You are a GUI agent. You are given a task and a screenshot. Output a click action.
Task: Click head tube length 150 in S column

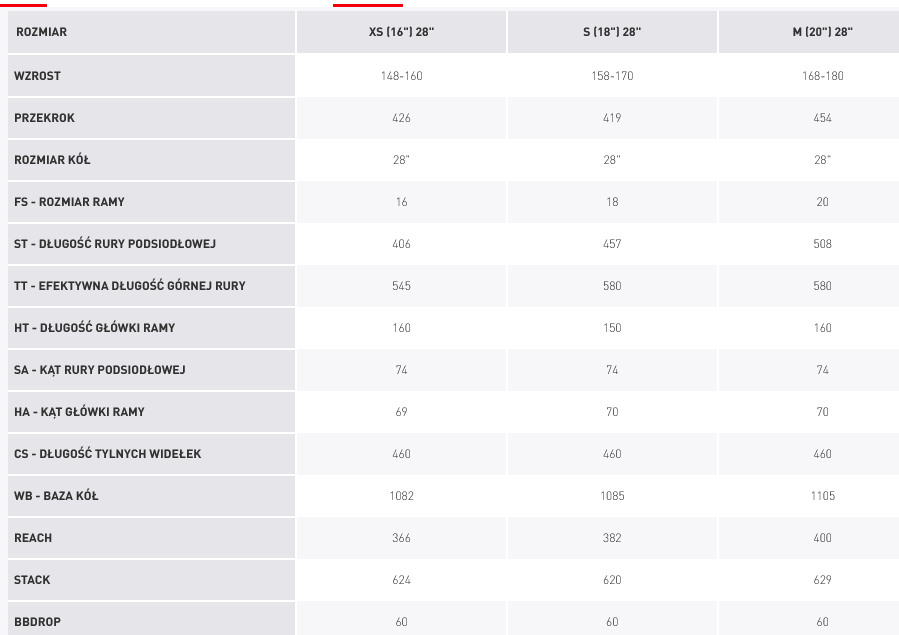612,328
